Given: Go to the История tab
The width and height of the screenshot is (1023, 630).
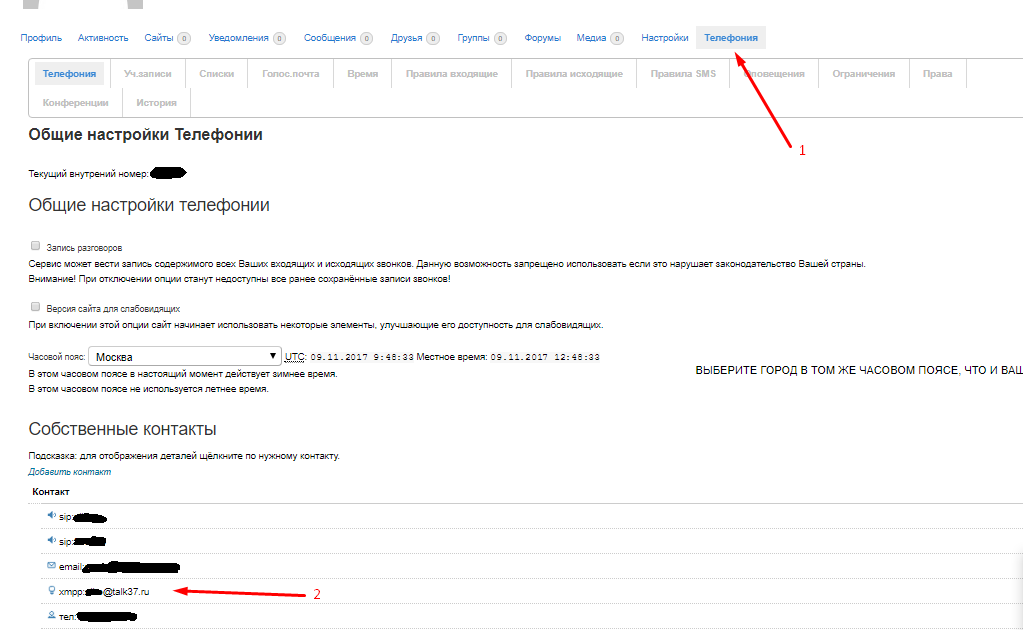Looking at the screenshot, I should [156, 103].
